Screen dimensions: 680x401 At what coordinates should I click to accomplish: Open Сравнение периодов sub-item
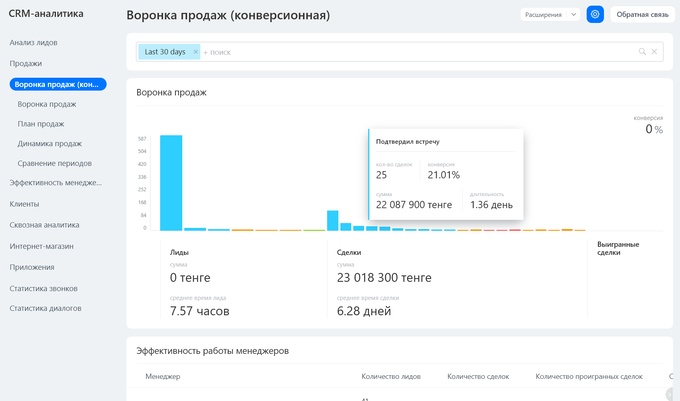pos(55,163)
